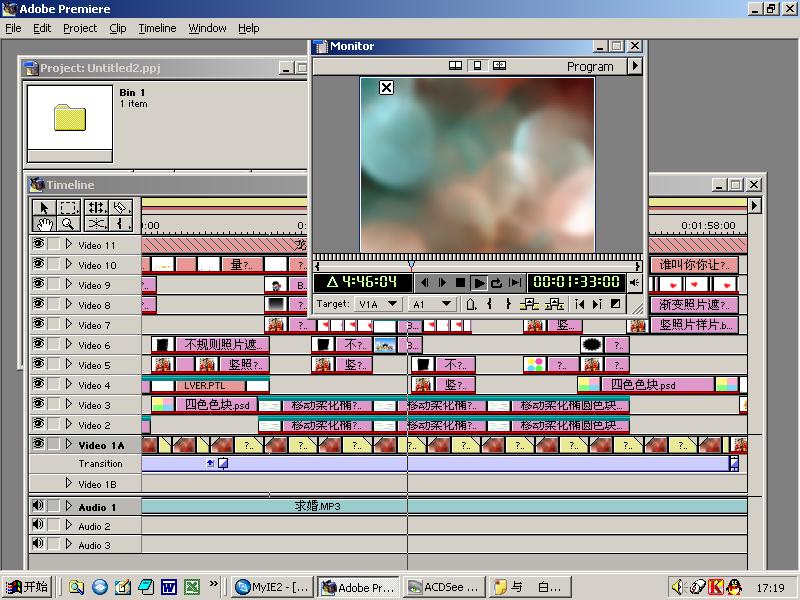Click the Lift button in Monitor
Image resolution: width=800 pixels, height=600 pixels.
click(x=530, y=304)
